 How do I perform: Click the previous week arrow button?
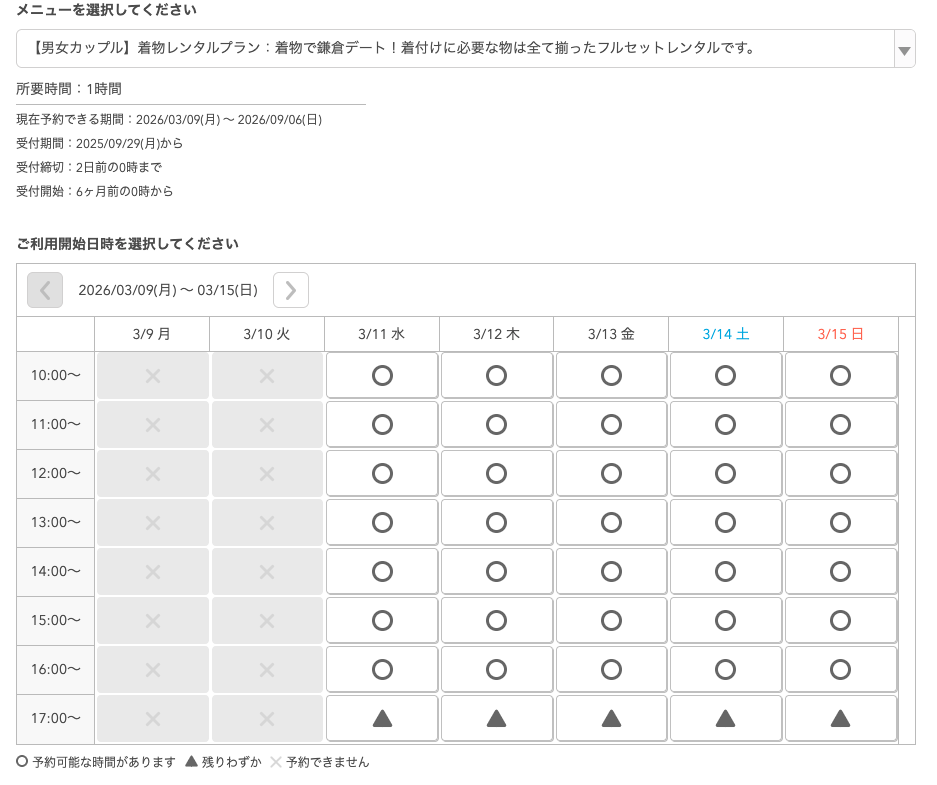44,289
